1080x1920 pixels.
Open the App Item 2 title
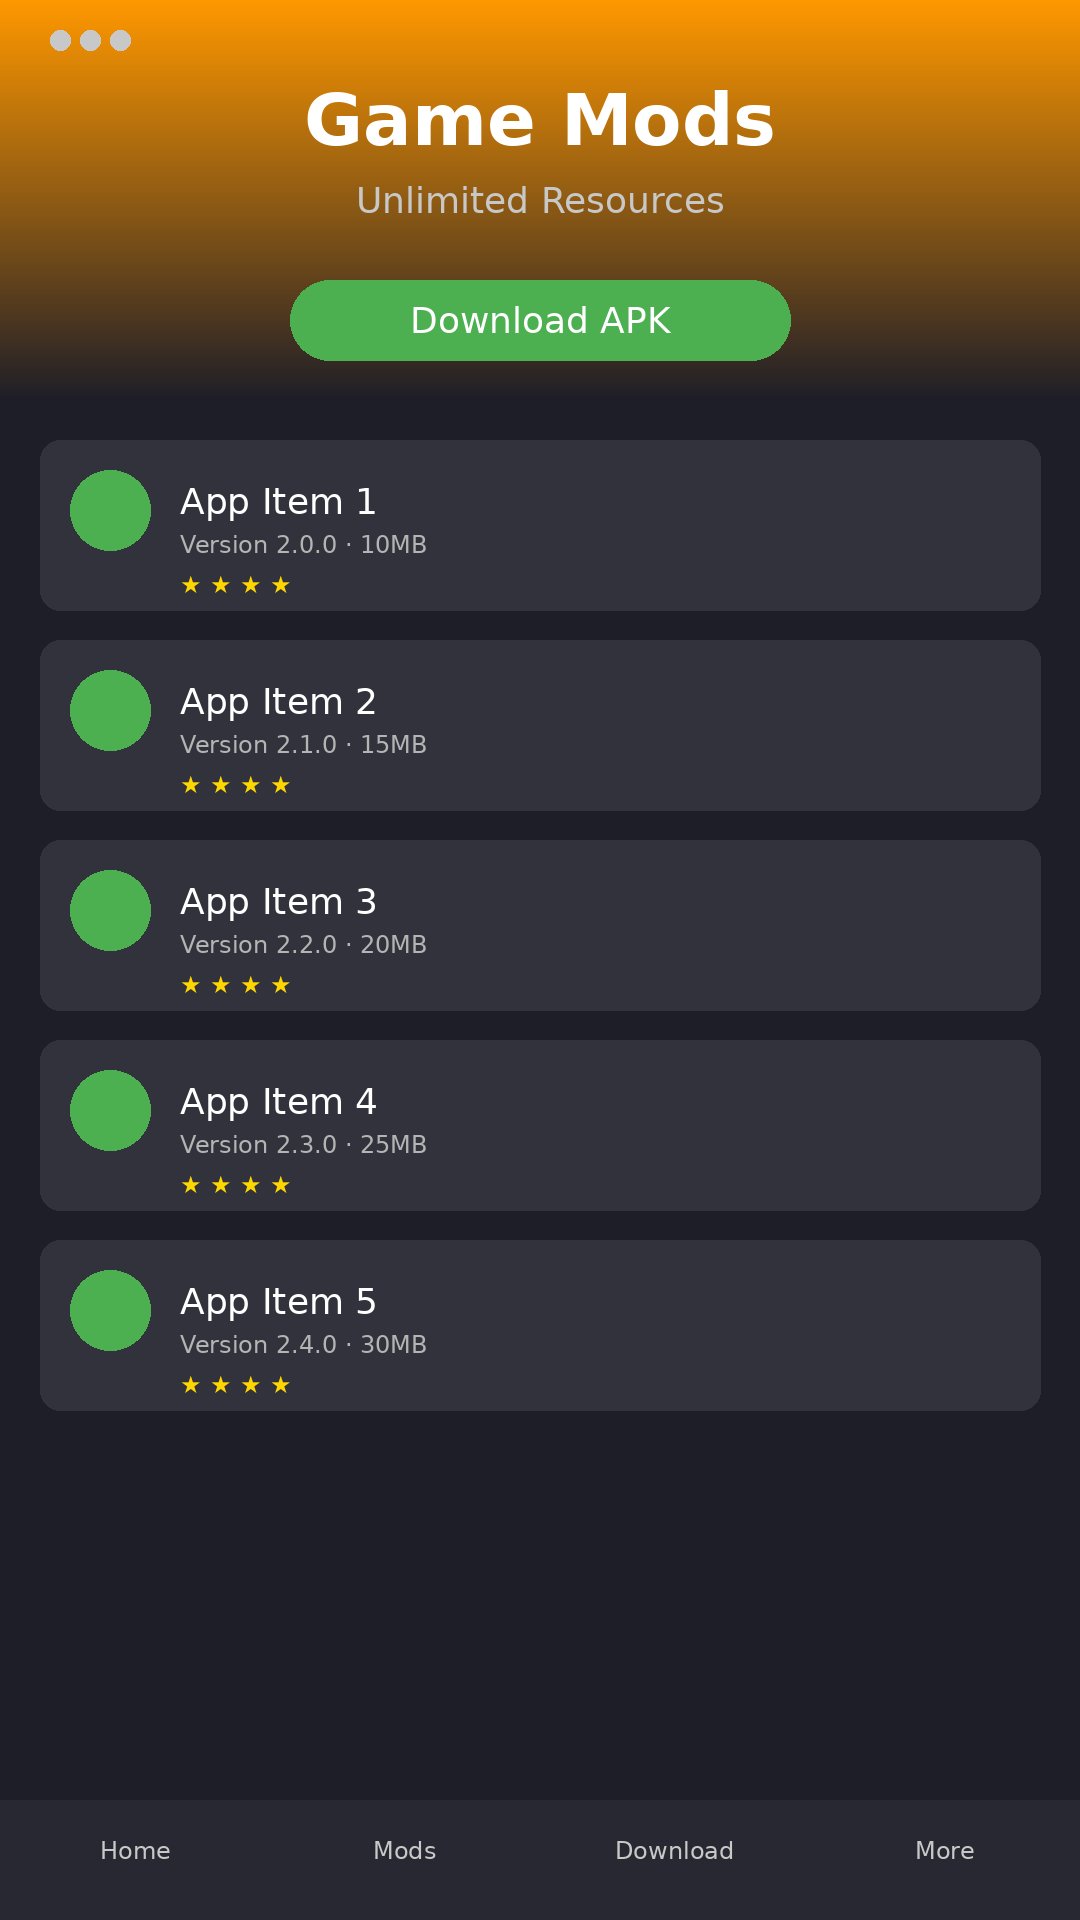(x=278, y=702)
